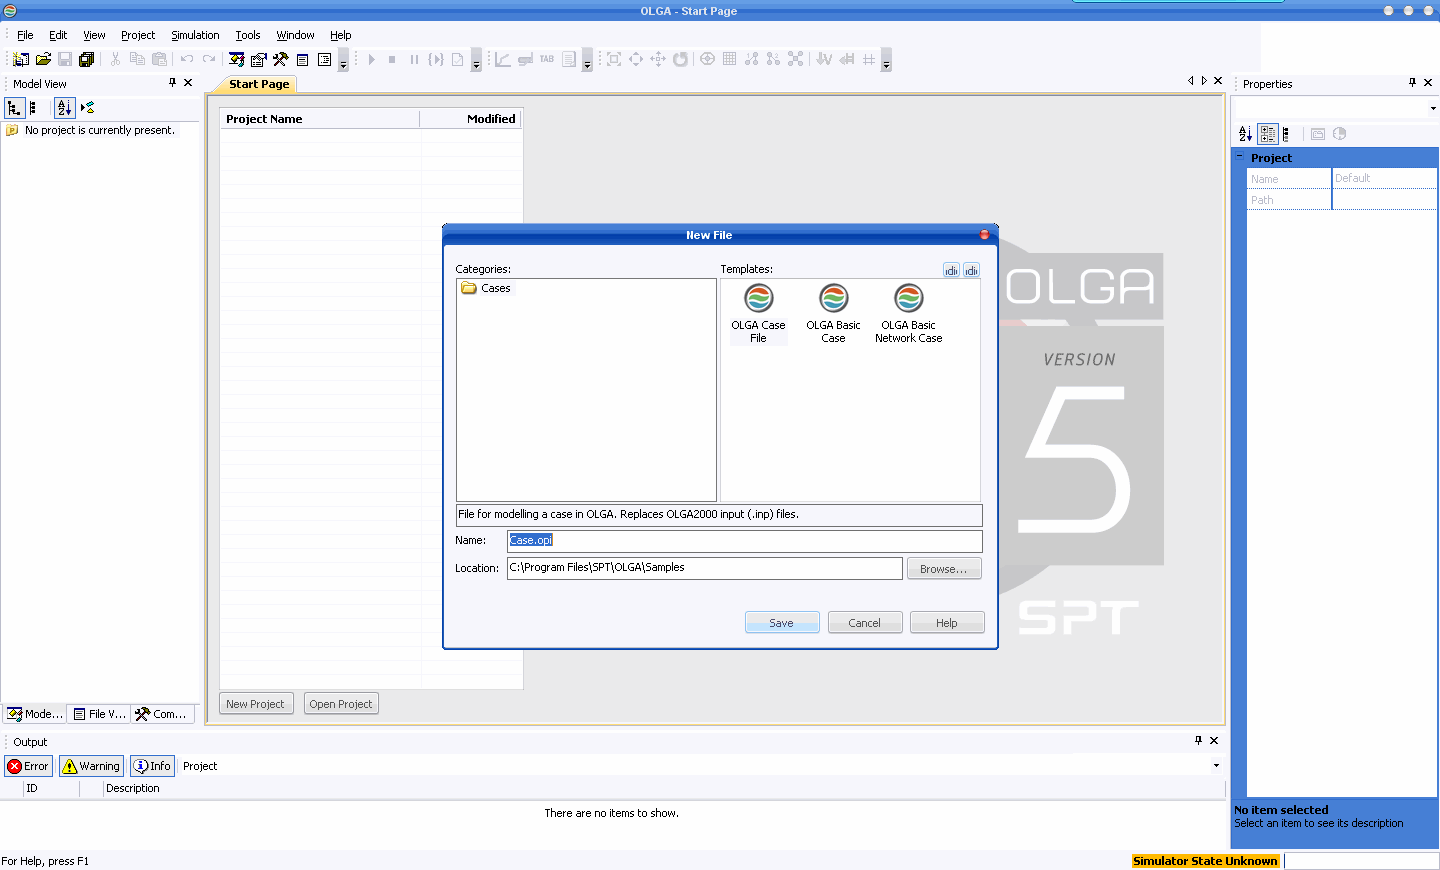Click the Pause simulation toolbar icon

[x=414, y=60]
